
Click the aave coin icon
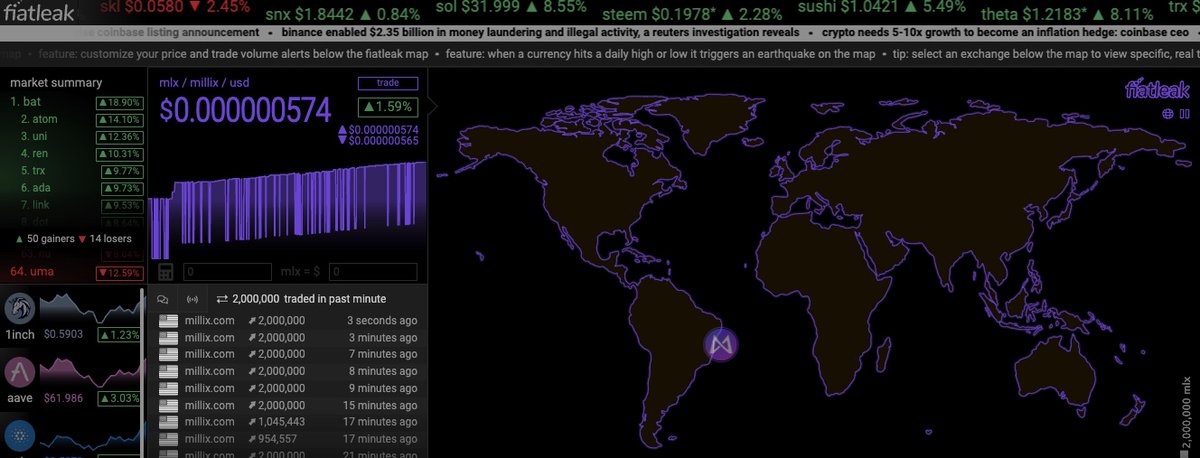20,372
